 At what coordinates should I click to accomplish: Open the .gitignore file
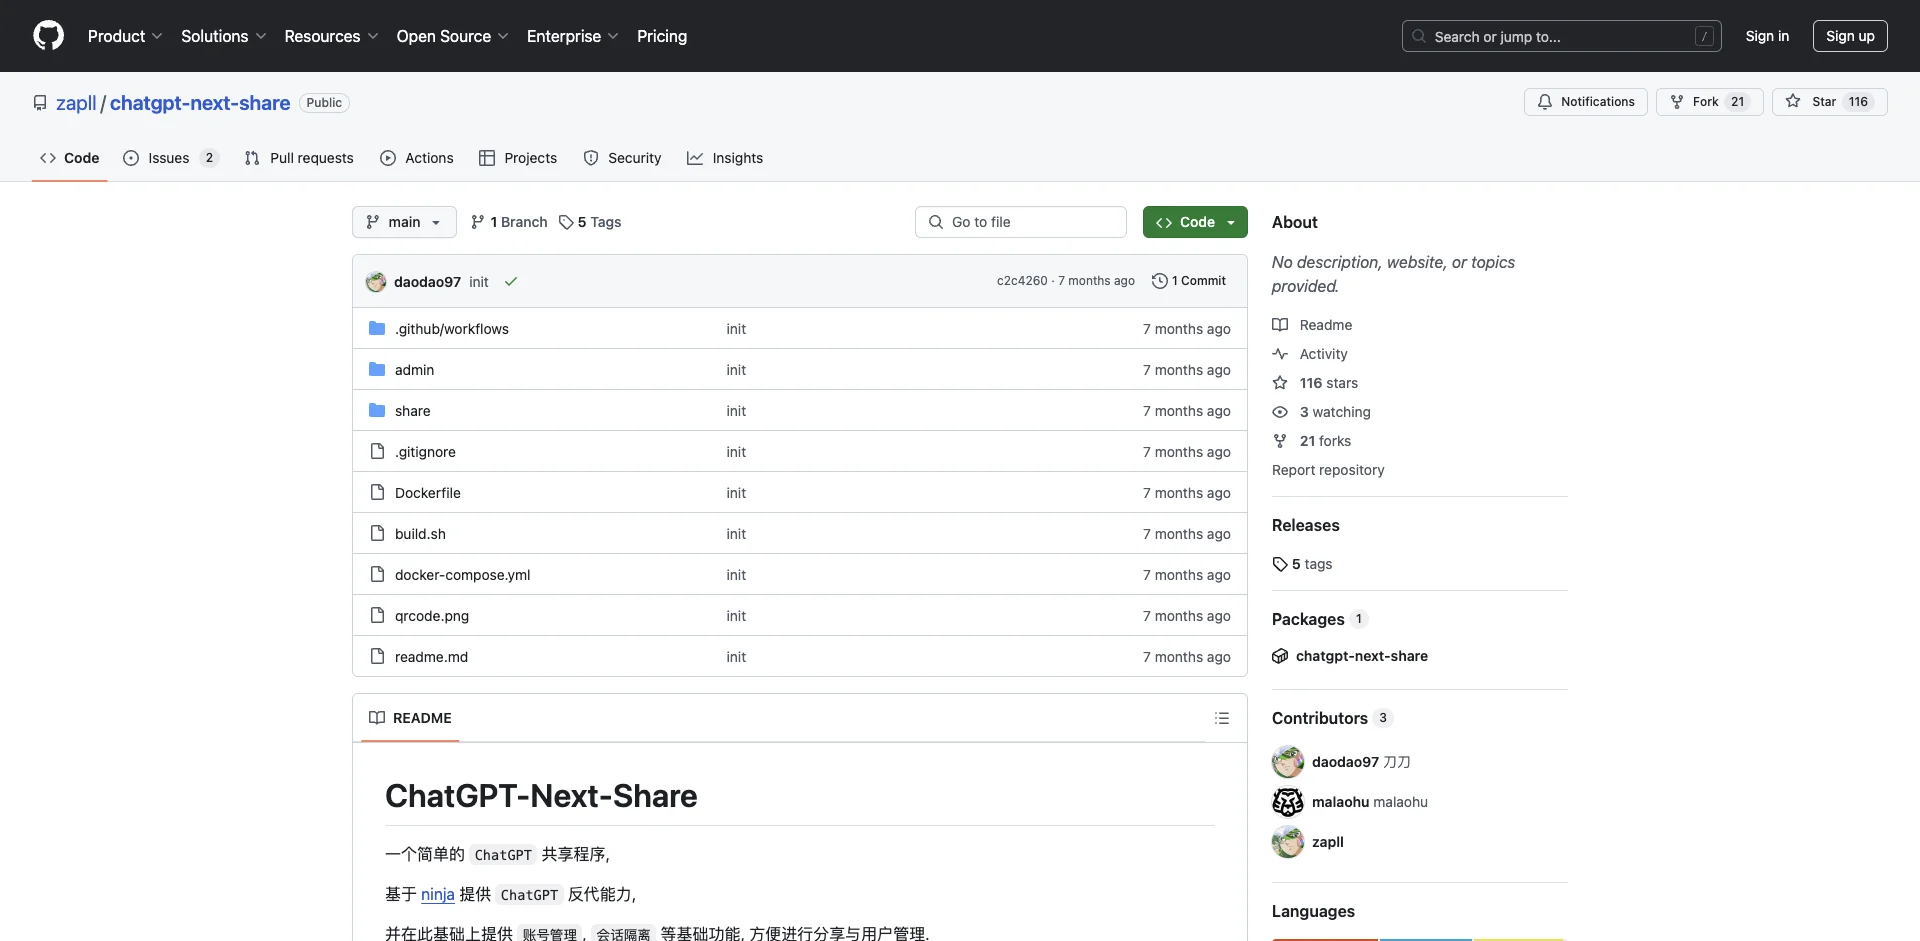[425, 452]
